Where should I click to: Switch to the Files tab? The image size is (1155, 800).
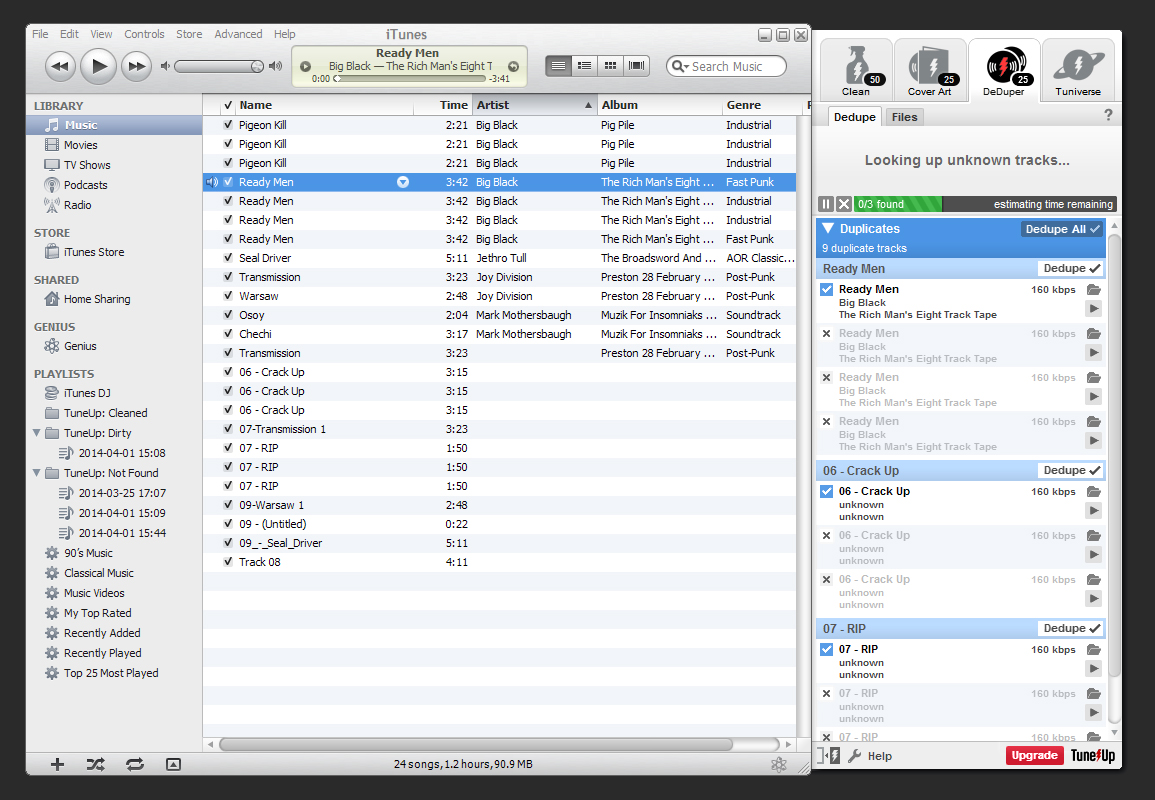pyautogui.click(x=904, y=117)
